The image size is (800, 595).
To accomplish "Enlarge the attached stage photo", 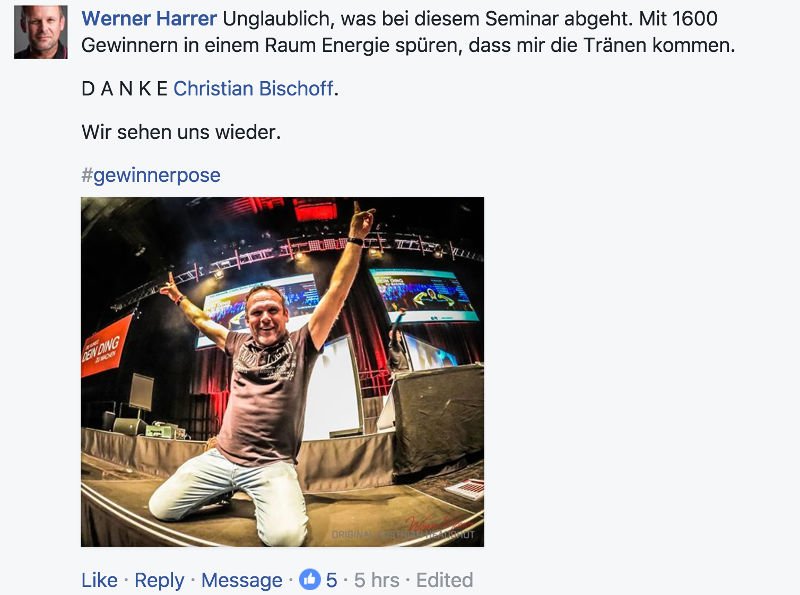I will tap(282, 372).
